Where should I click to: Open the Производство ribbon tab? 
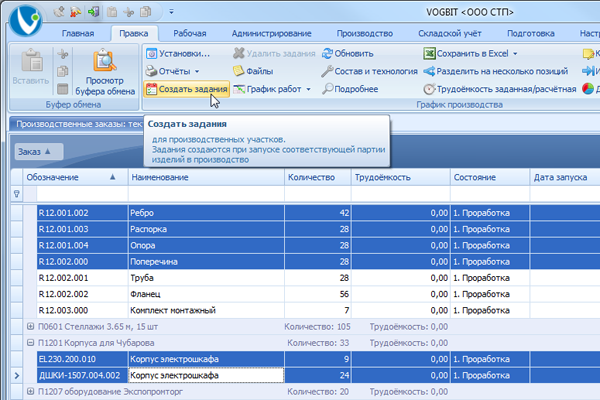click(x=364, y=33)
